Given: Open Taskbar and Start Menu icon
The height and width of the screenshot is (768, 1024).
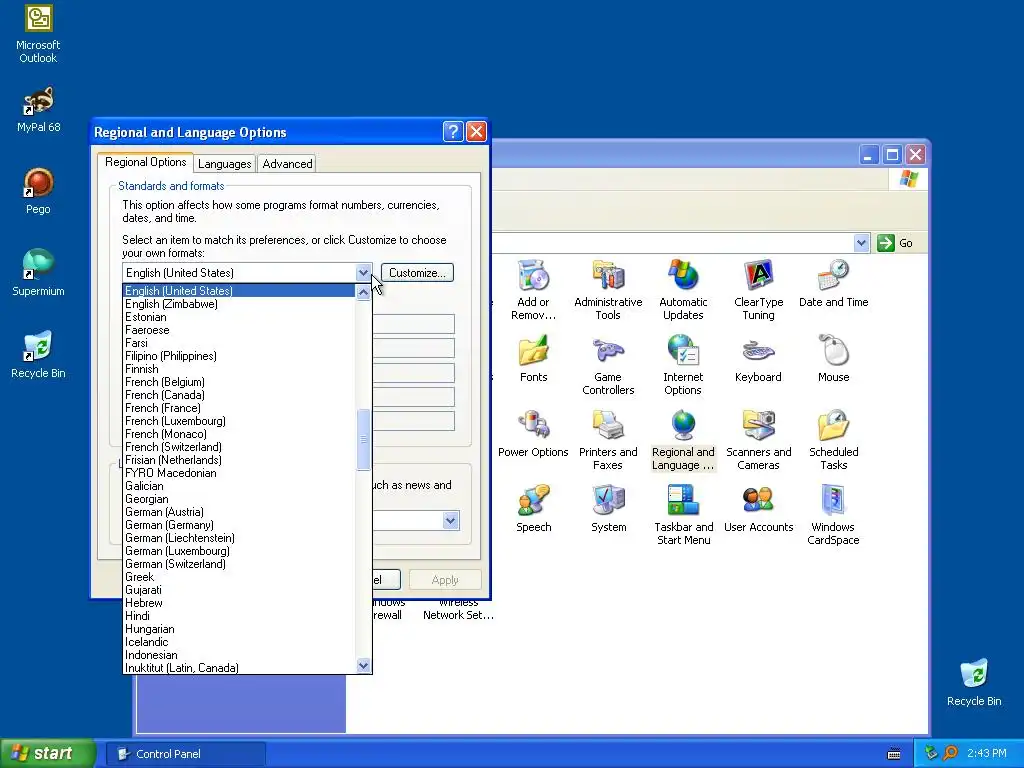Looking at the screenshot, I should coord(683,514).
